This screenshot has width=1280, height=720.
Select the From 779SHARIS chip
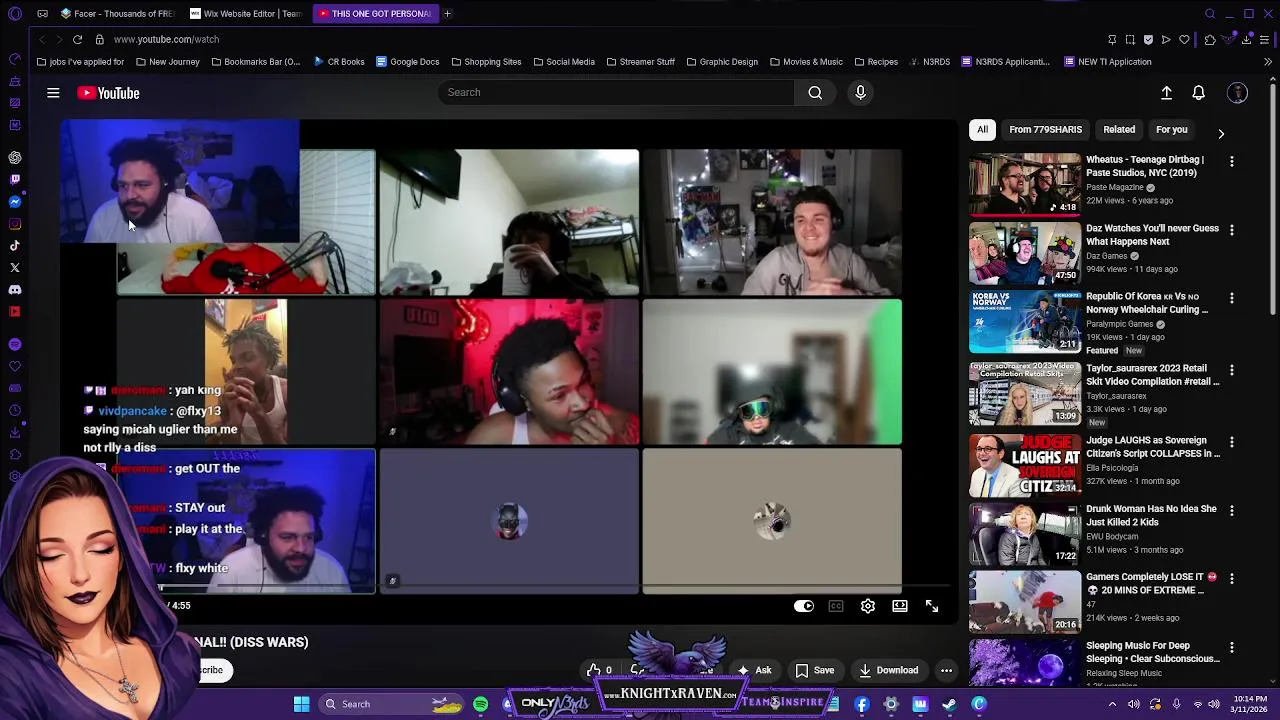tap(1045, 130)
